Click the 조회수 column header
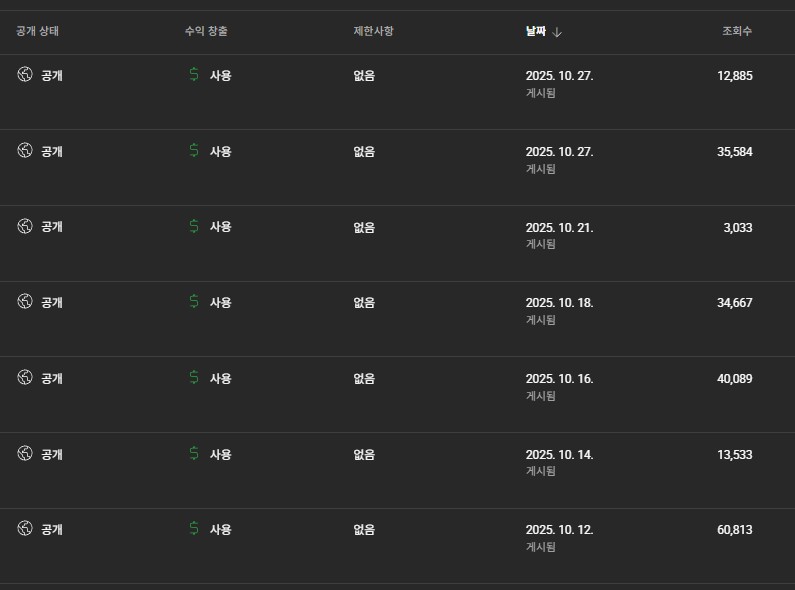795x590 pixels. coord(737,32)
